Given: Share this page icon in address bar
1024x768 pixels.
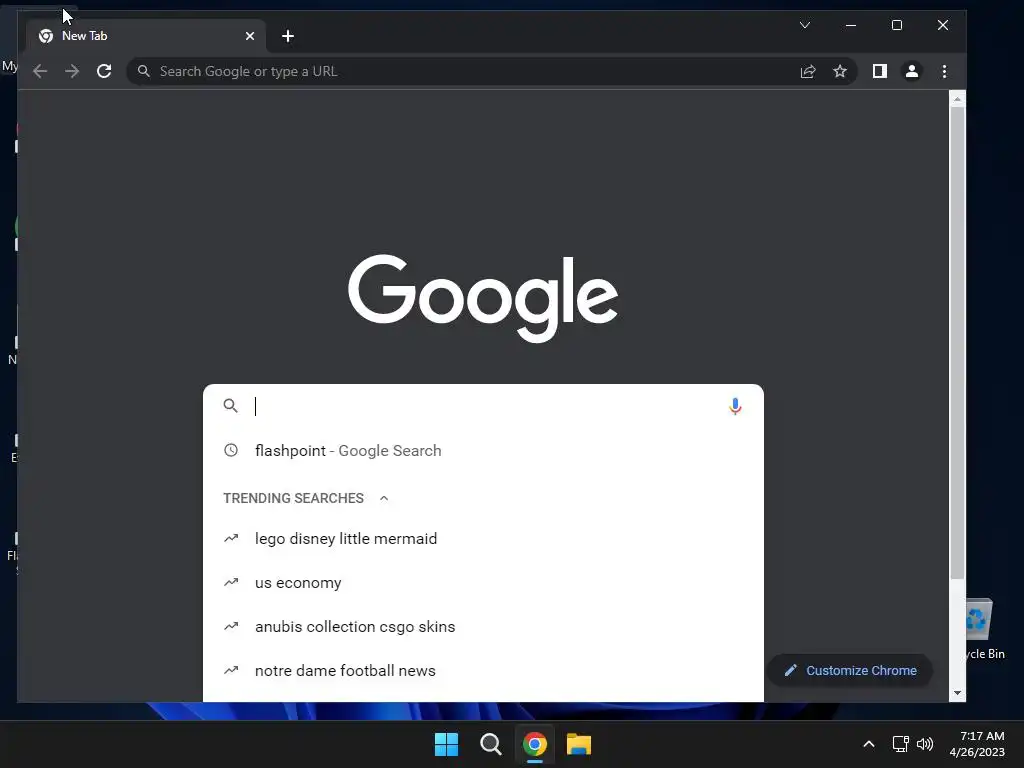Looking at the screenshot, I should tap(808, 71).
